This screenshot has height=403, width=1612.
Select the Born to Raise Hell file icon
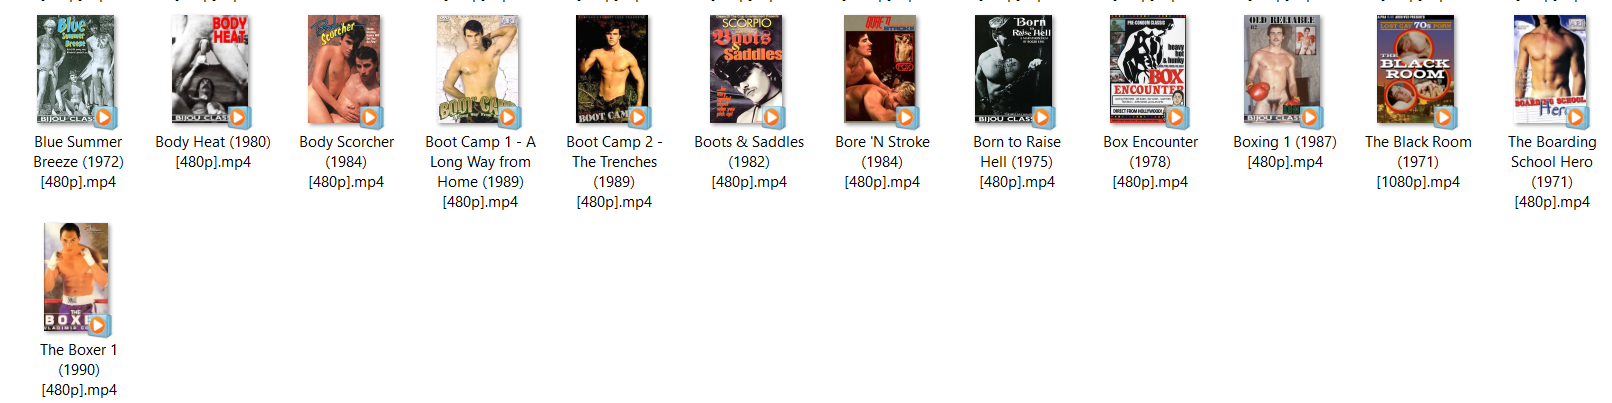click(1015, 70)
